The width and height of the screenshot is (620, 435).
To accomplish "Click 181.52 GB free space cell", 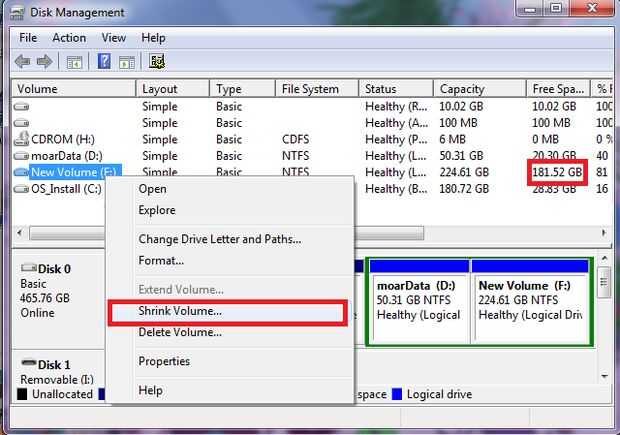I will pos(557,172).
